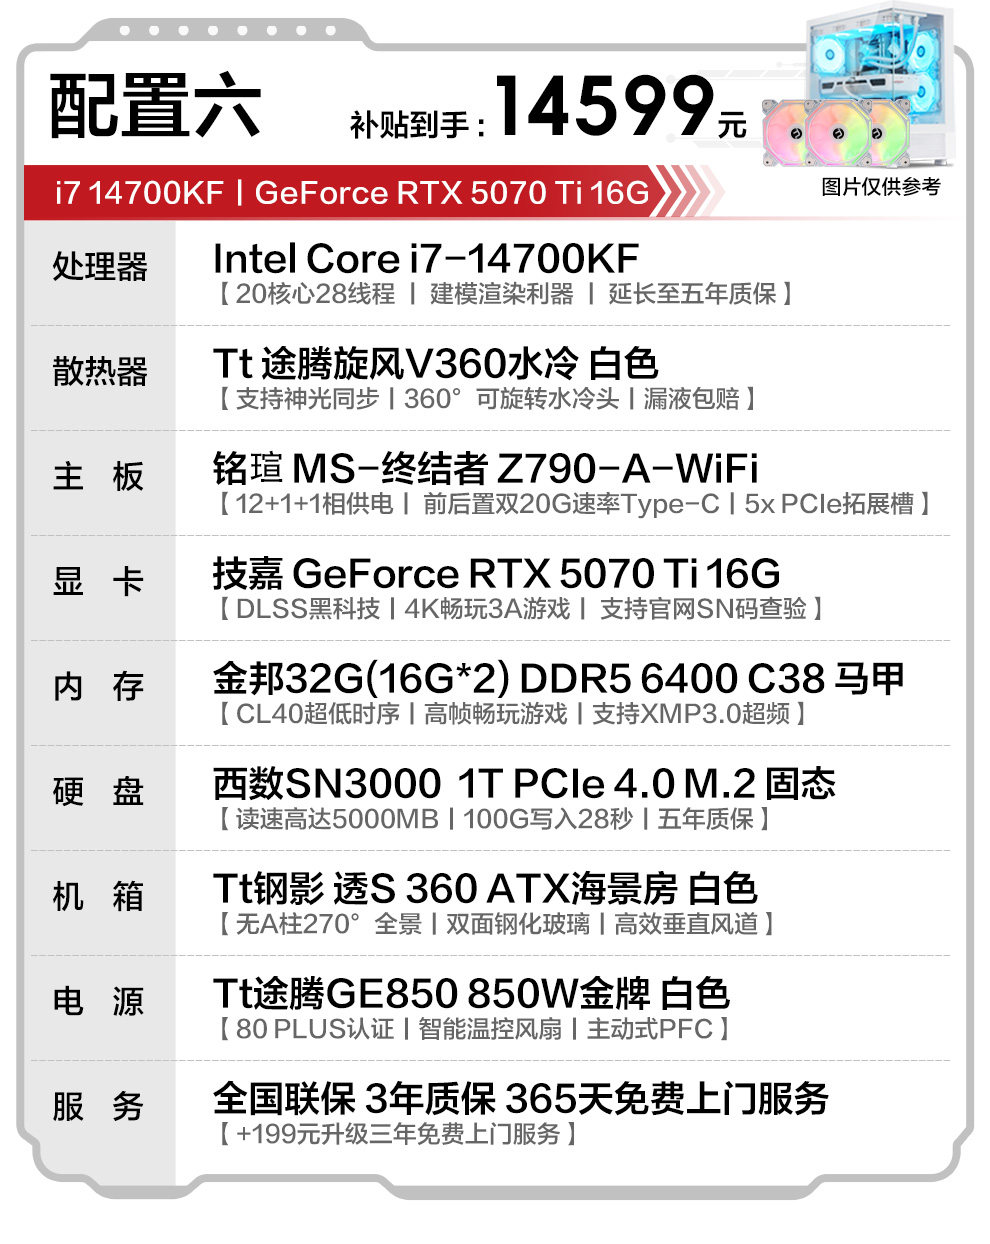990x1244 pixels.
Task: Click the 配置六 title
Action: tap(155, 107)
